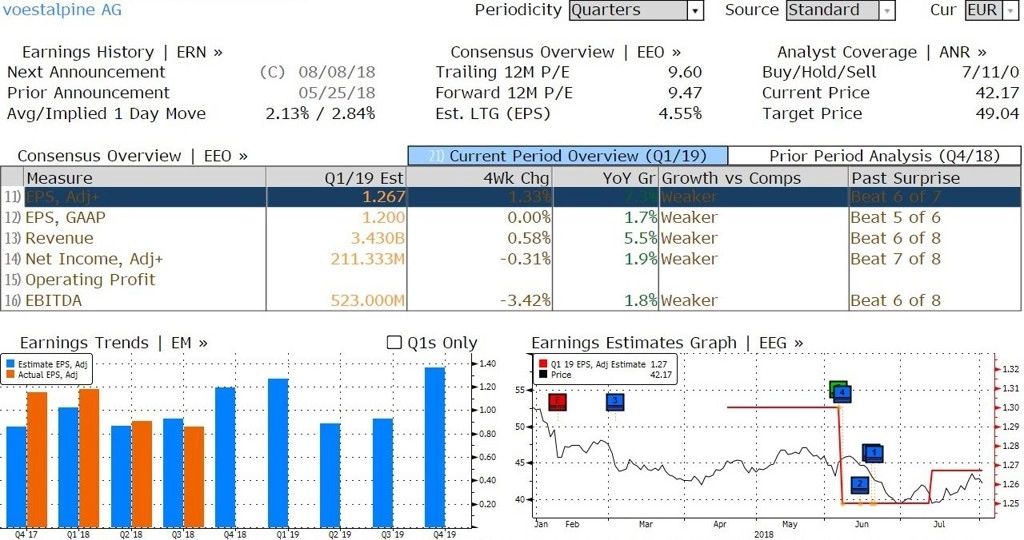The width and height of the screenshot is (1024, 540).
Task: Click blue Estimate EPS, Adj legend swatch
Action: click(10, 364)
